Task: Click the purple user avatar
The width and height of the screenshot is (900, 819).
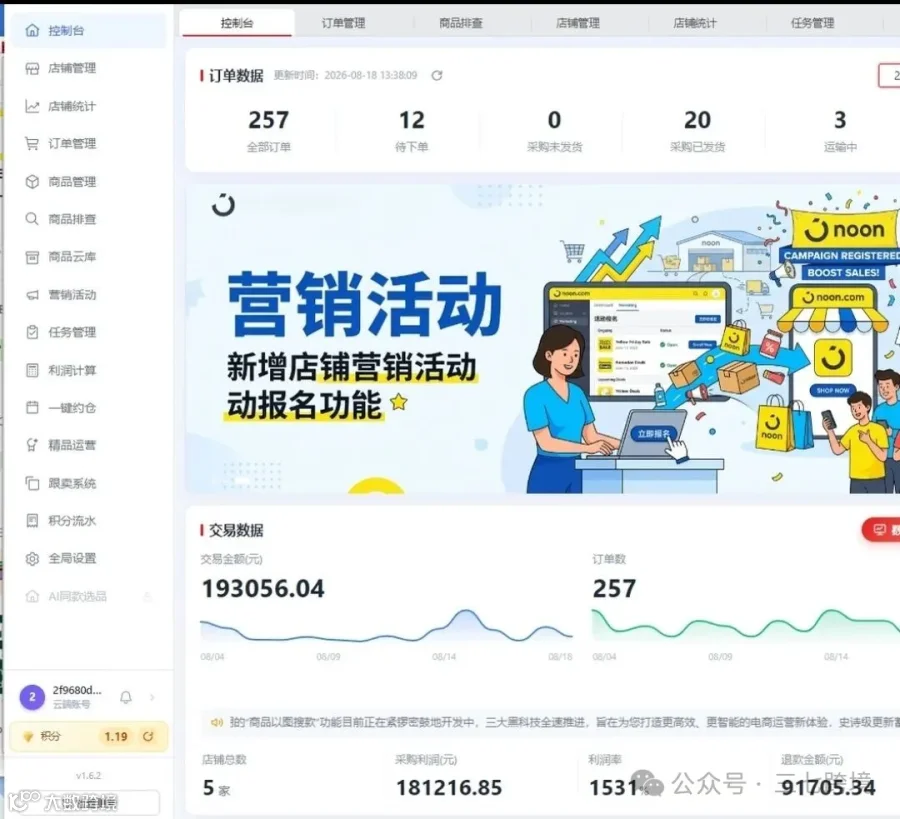Action: (32, 697)
